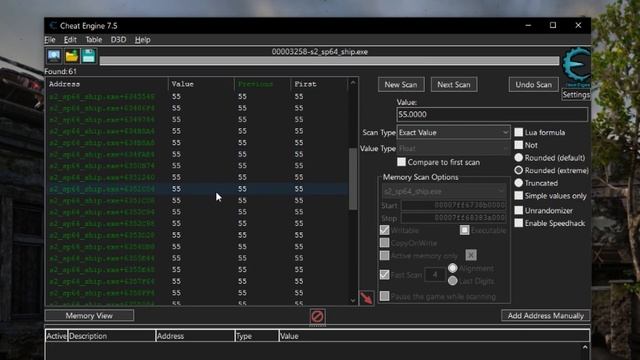Click the Previous column header
The image size is (640, 360).
262,84
